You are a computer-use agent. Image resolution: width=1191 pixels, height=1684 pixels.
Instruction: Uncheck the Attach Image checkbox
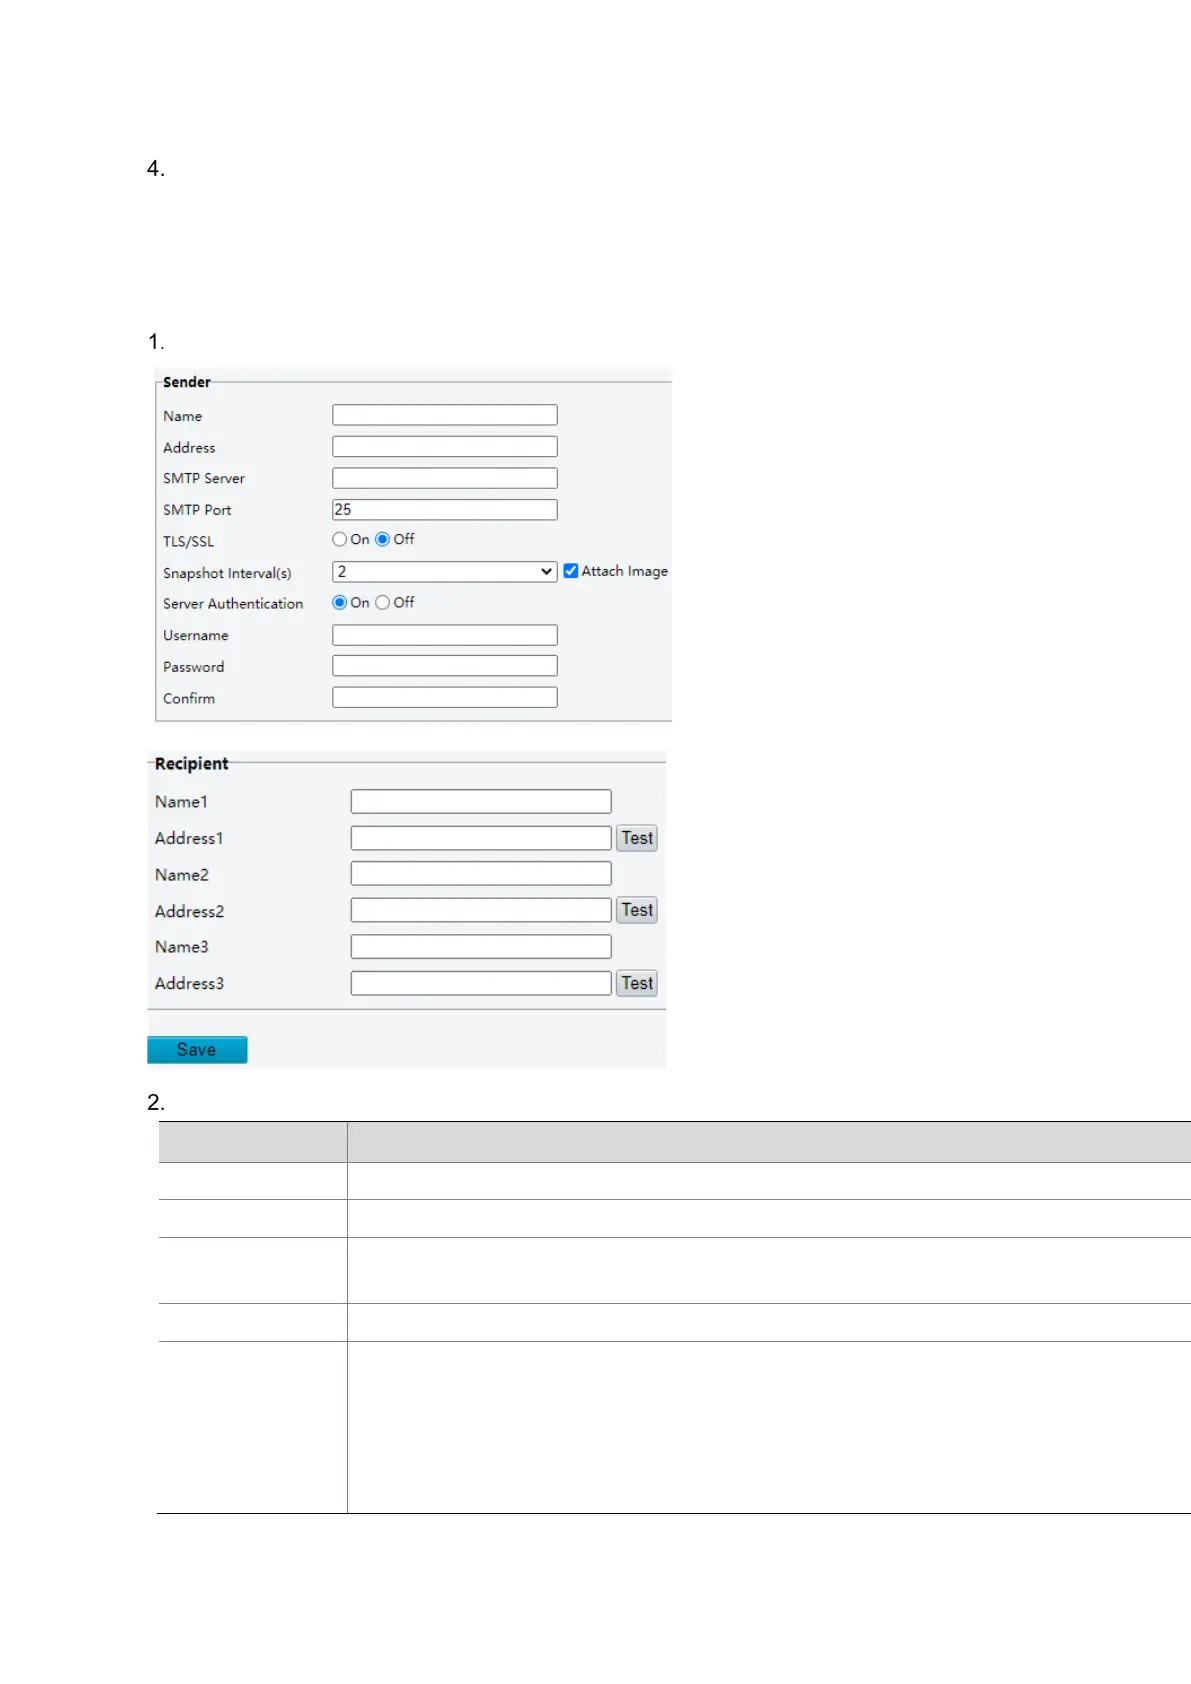coord(571,571)
